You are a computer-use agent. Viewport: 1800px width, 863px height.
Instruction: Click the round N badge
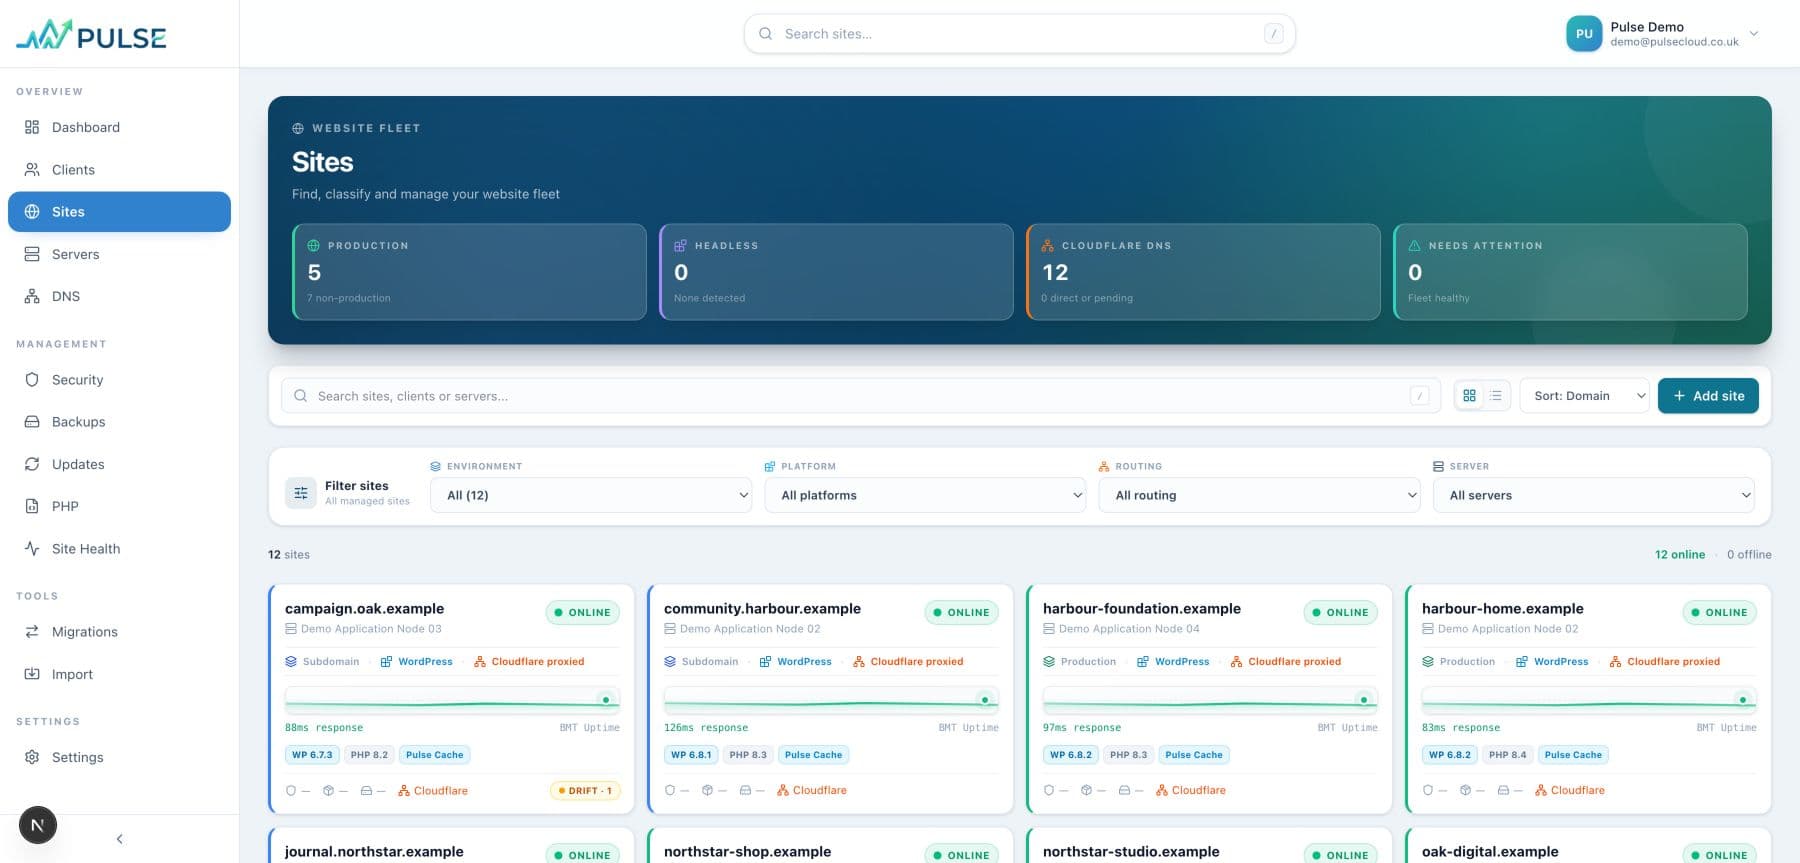point(38,825)
